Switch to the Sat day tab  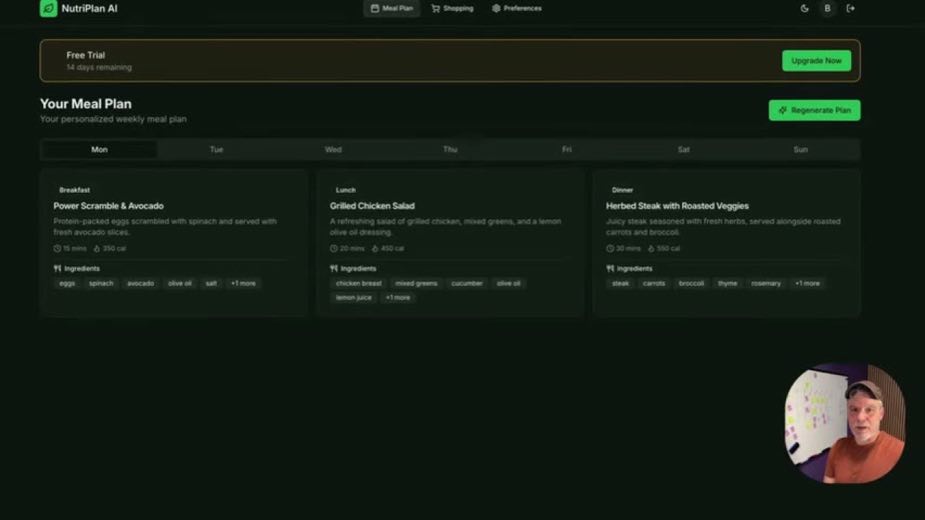[x=684, y=149]
